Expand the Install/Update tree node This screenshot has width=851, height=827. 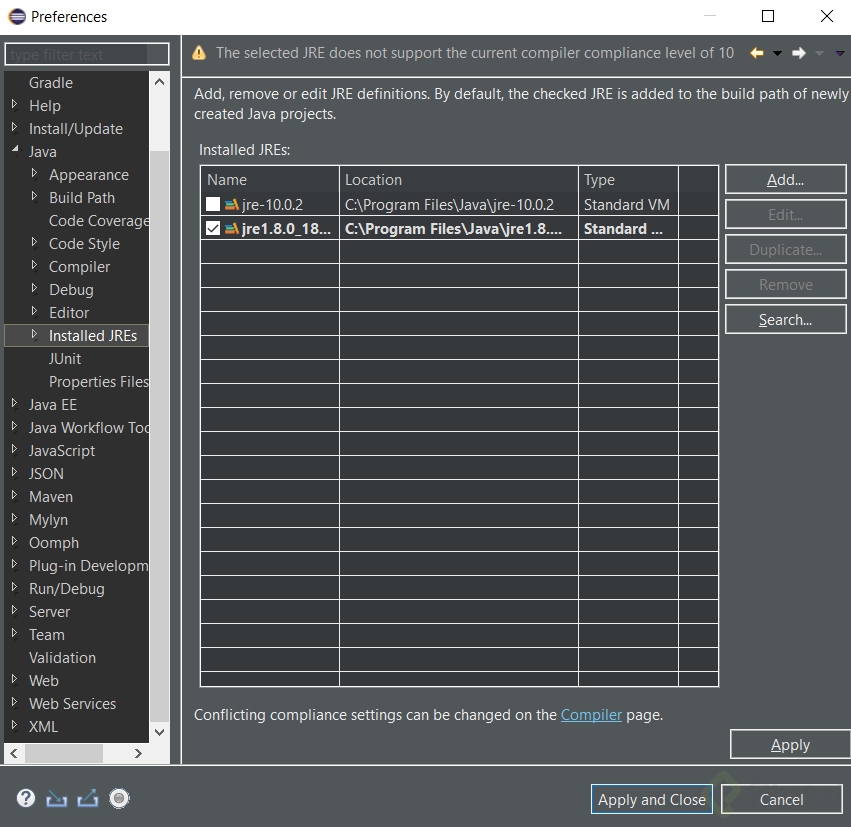15,127
